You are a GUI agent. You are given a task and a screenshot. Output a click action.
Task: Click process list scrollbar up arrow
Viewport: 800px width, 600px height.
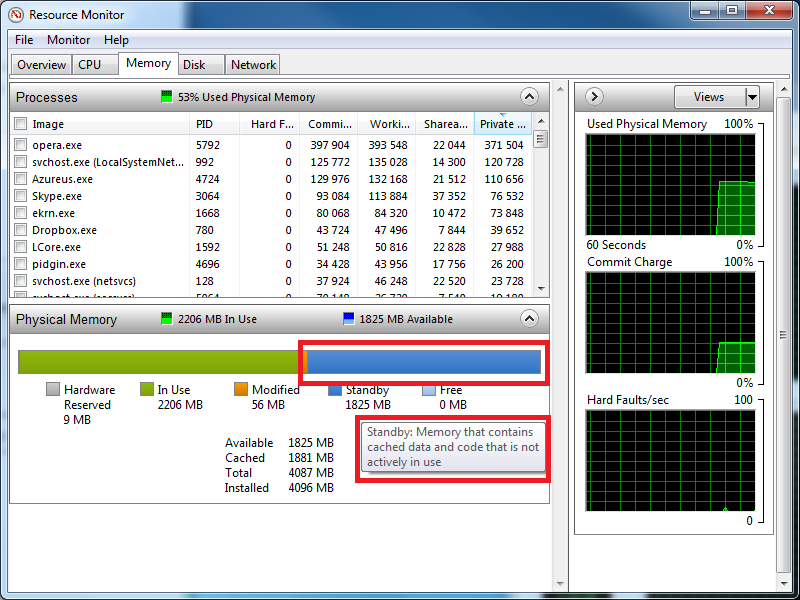click(541, 121)
